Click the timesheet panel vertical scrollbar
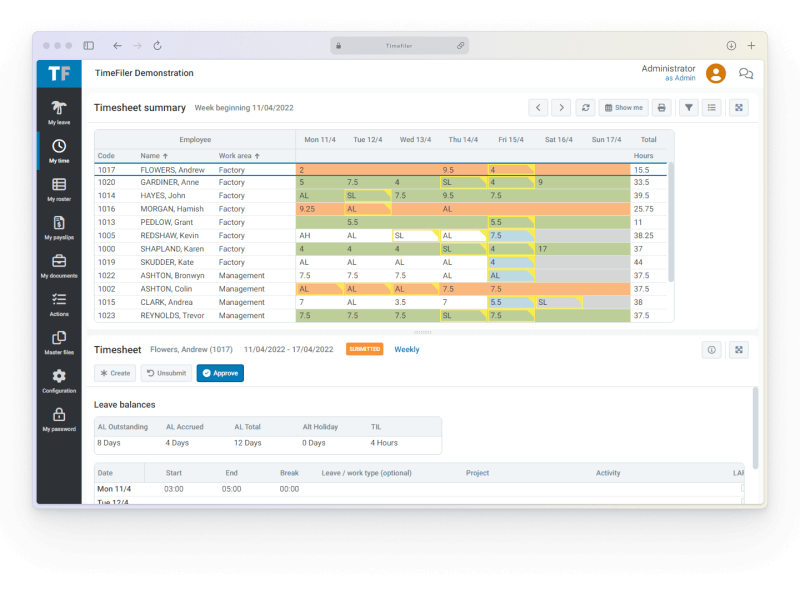 755,428
